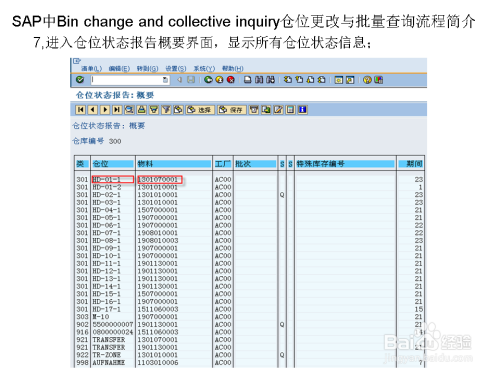Select material cell 1301070001 in HD-01-1 row
Screen dimensions: 500x375
160,179
